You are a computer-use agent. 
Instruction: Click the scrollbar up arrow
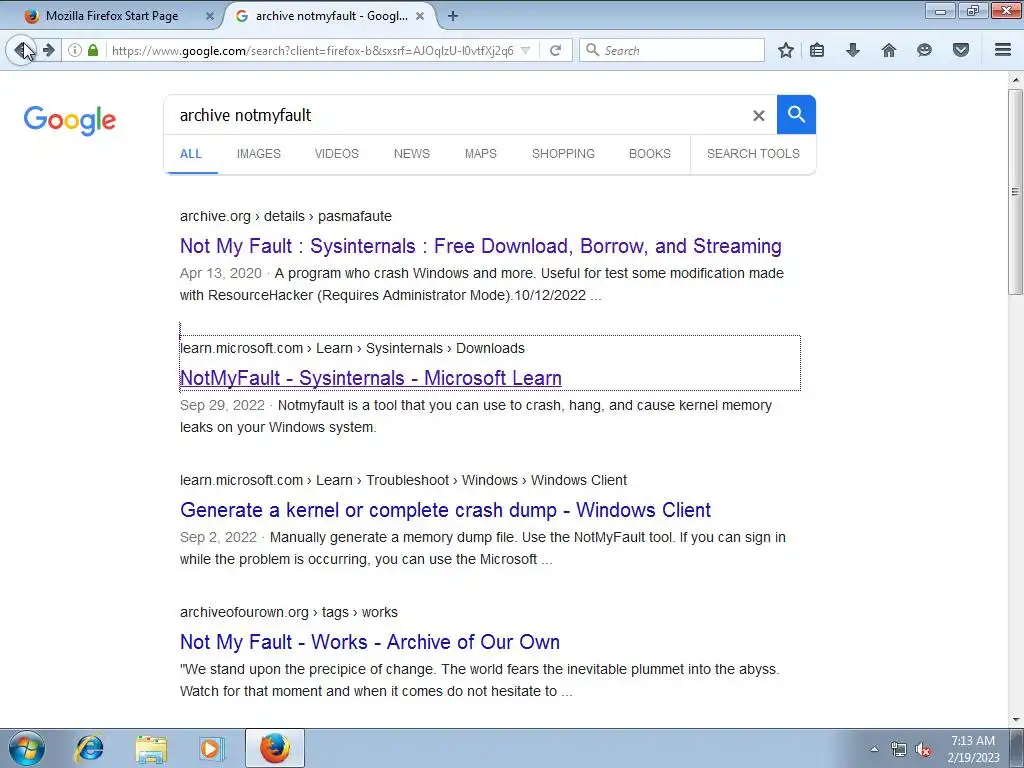pos(1015,79)
